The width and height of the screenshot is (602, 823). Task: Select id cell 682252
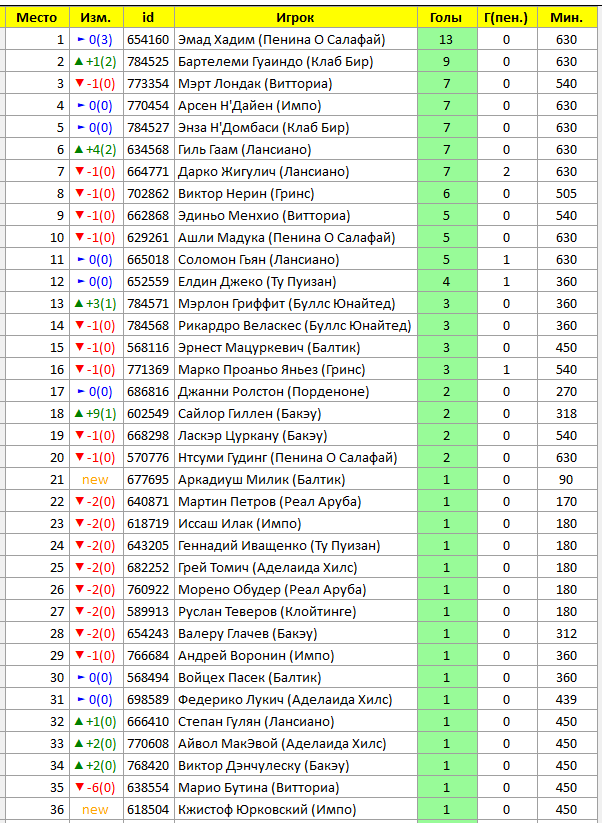click(149, 568)
